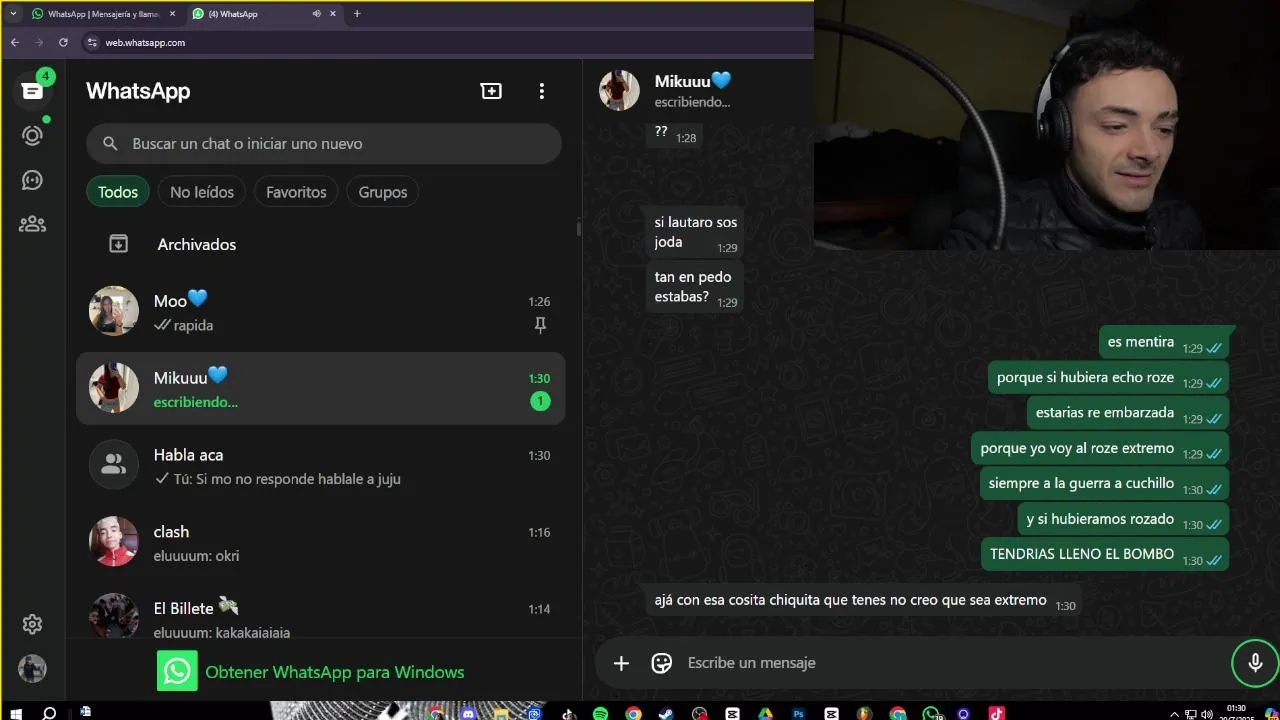Image resolution: width=1280 pixels, height=720 pixels.
Task: Select the Todos filter chip
Action: 118,192
